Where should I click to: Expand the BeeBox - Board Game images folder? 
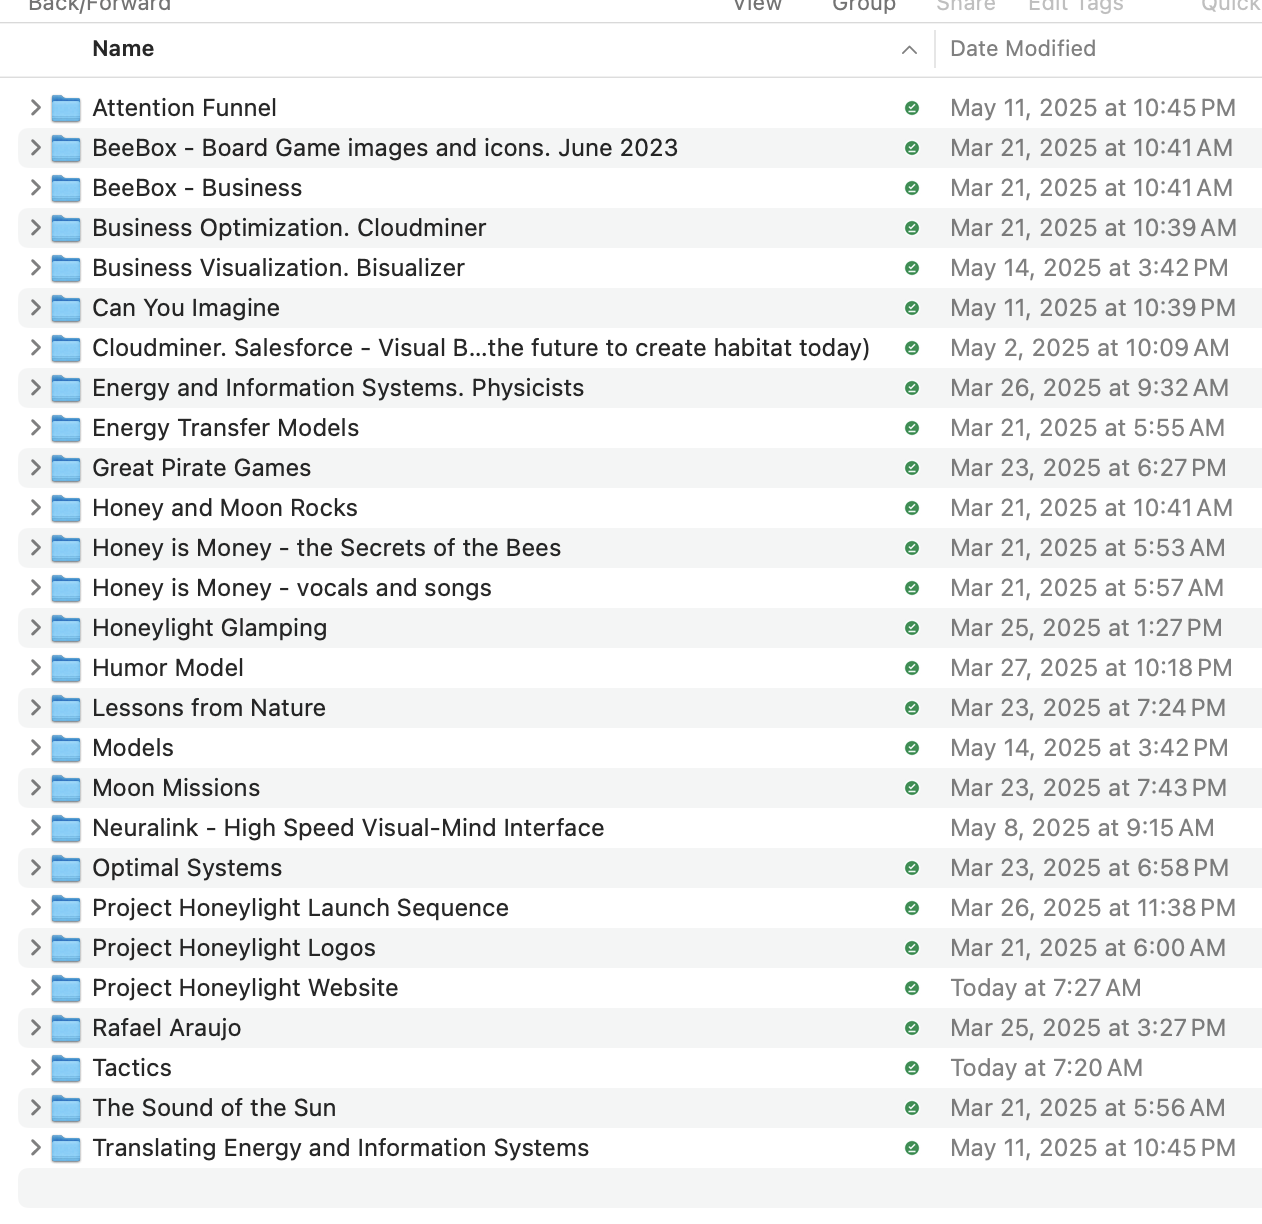pos(35,148)
